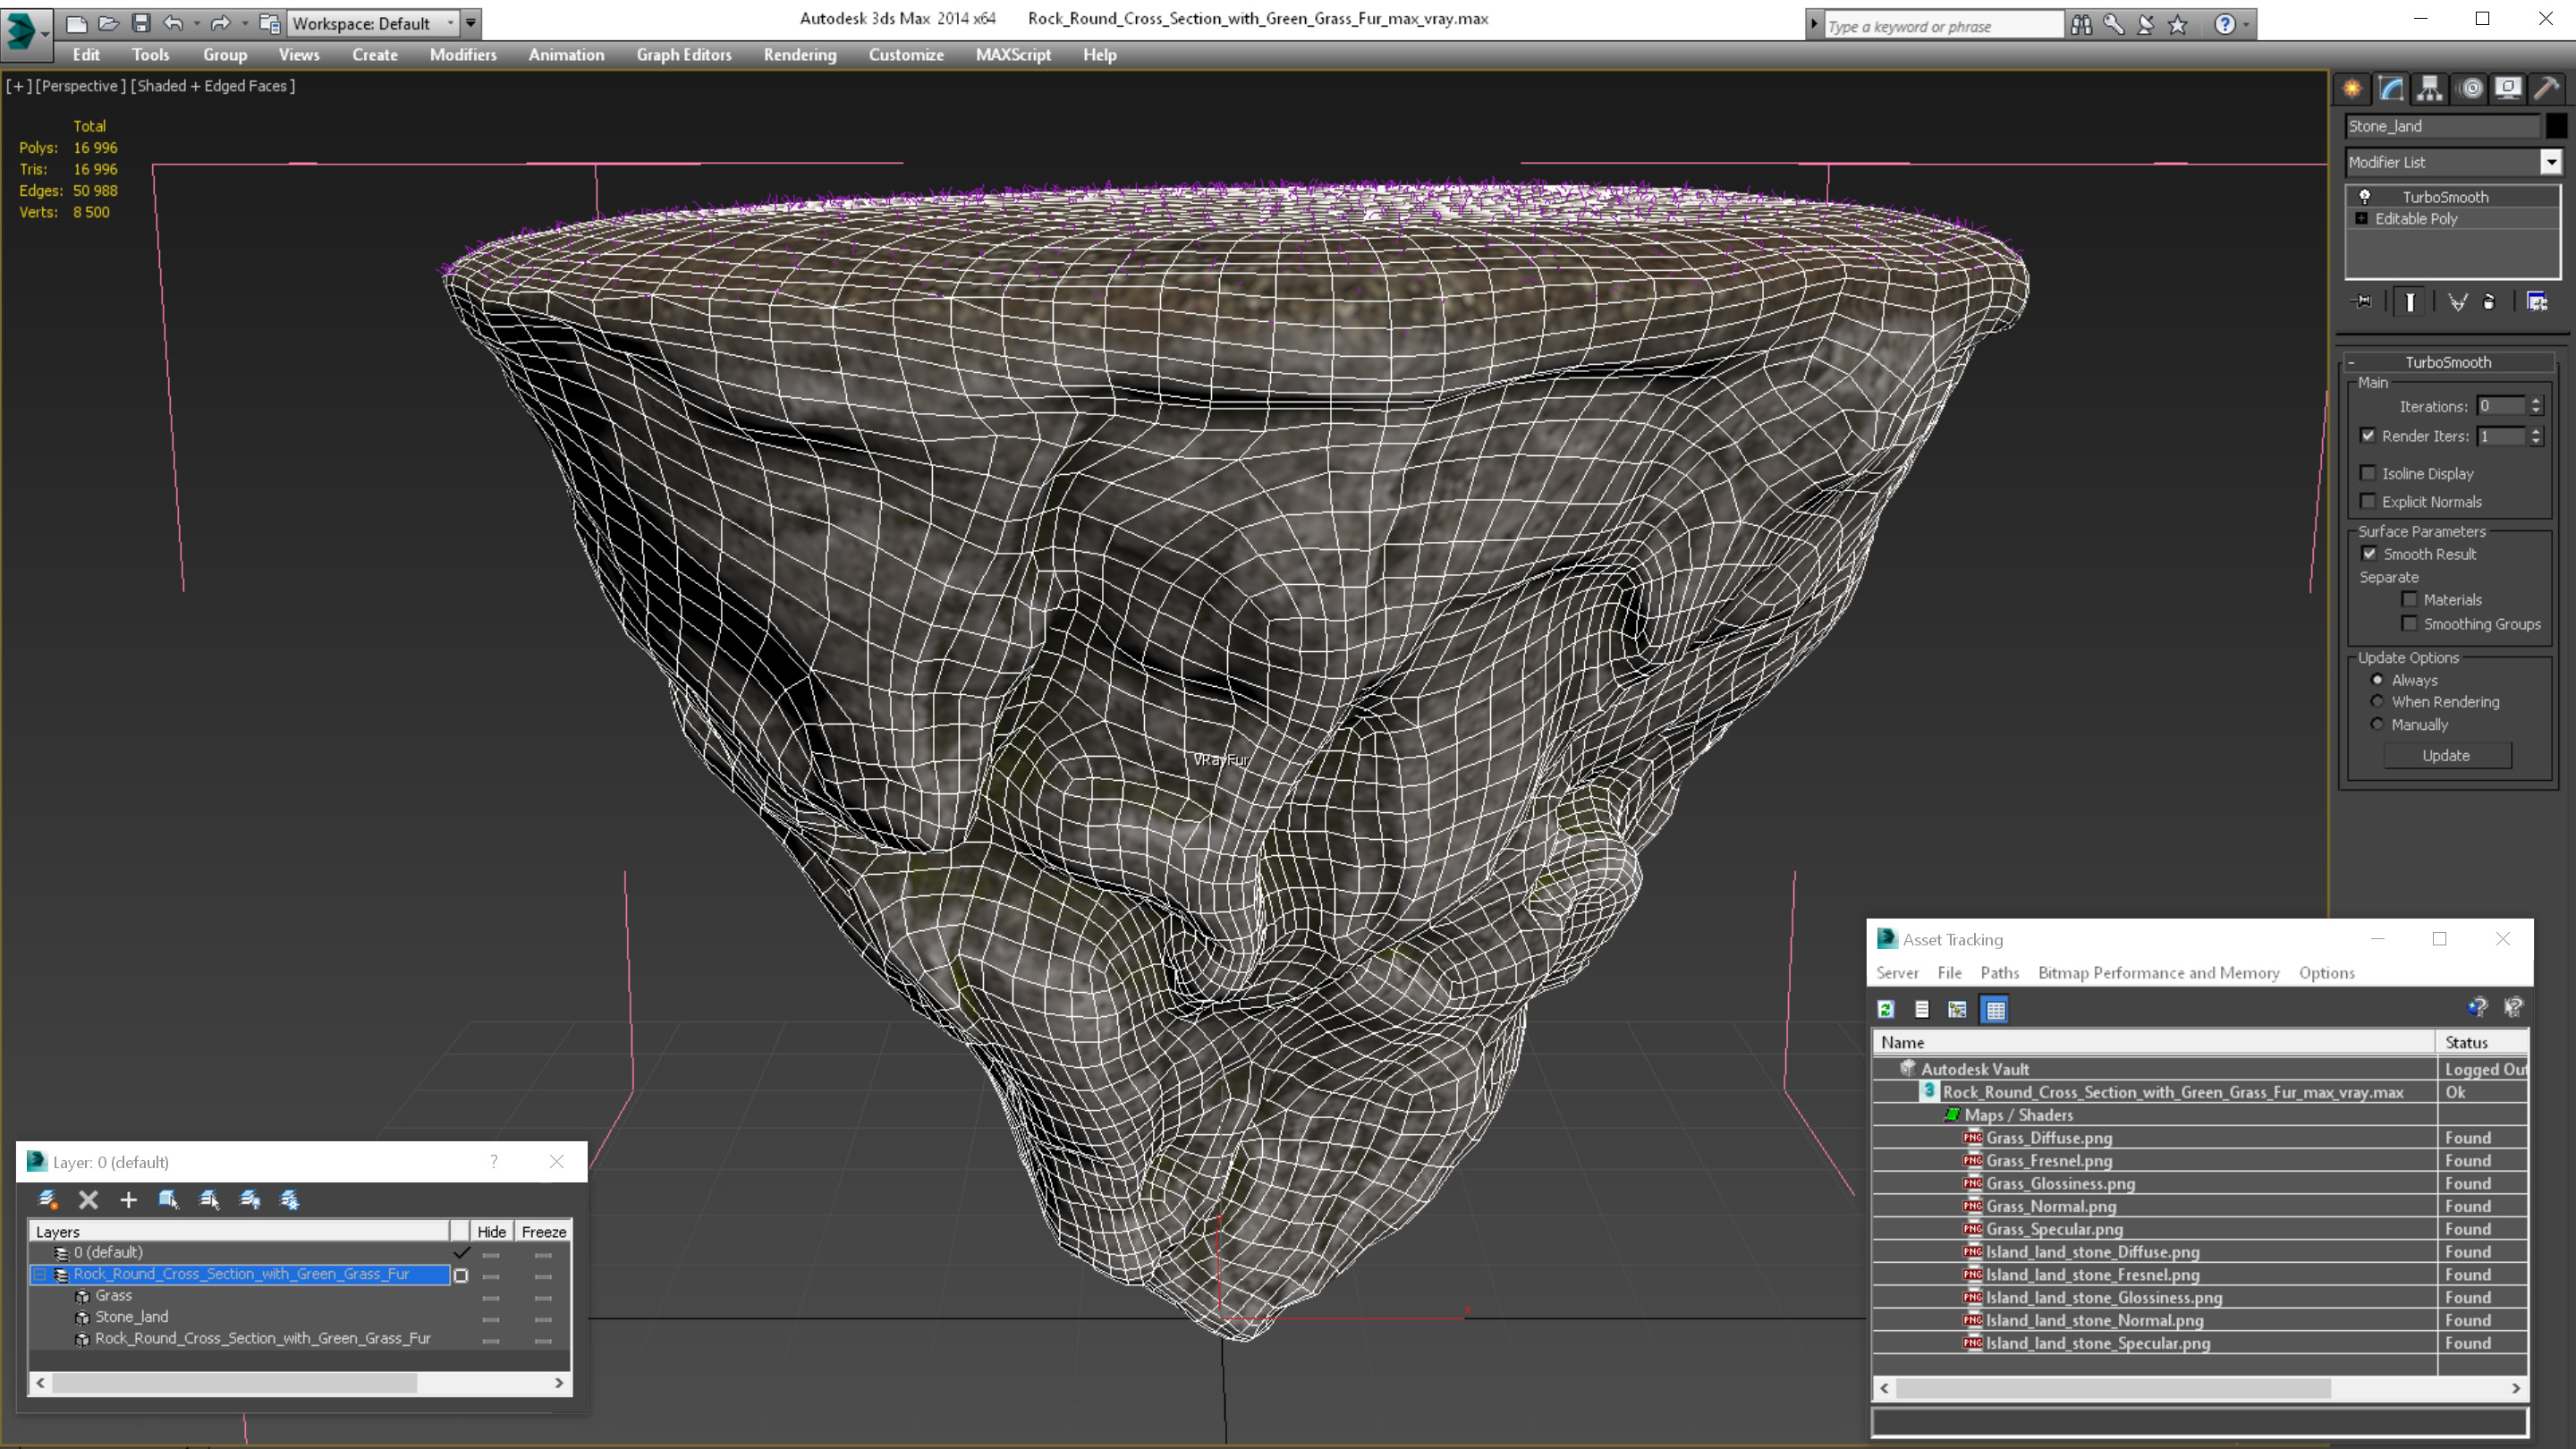
Task: Open the Help icon dropdown arrow in title bar
Action: [2246, 25]
